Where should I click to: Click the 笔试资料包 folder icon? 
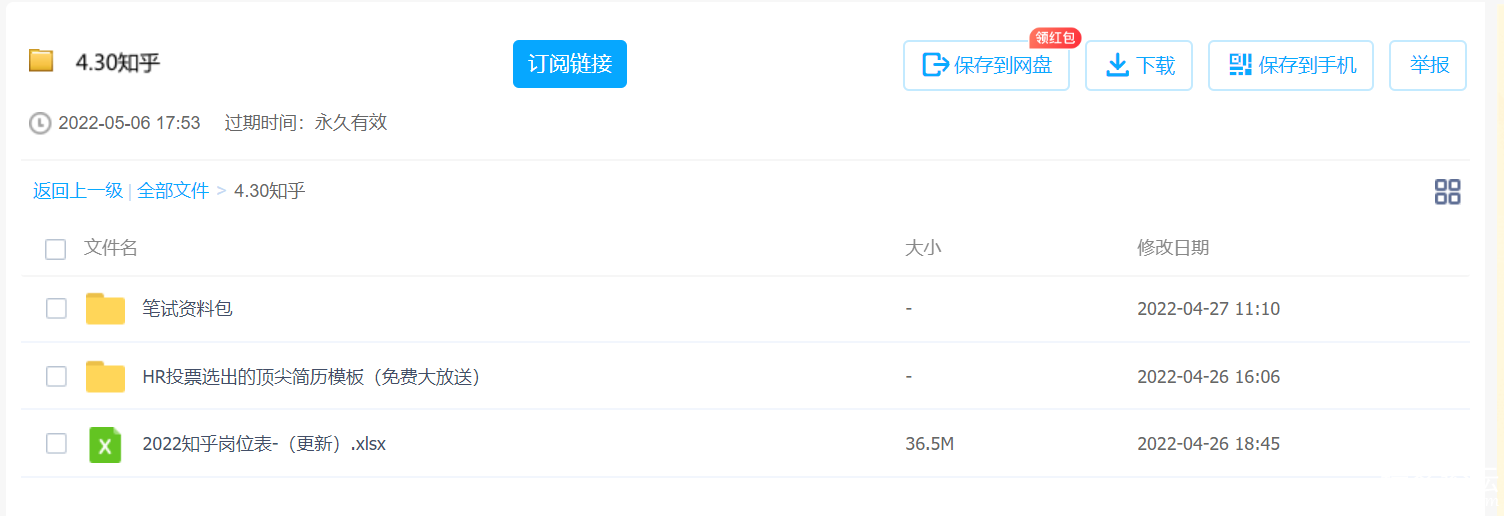click(x=105, y=309)
